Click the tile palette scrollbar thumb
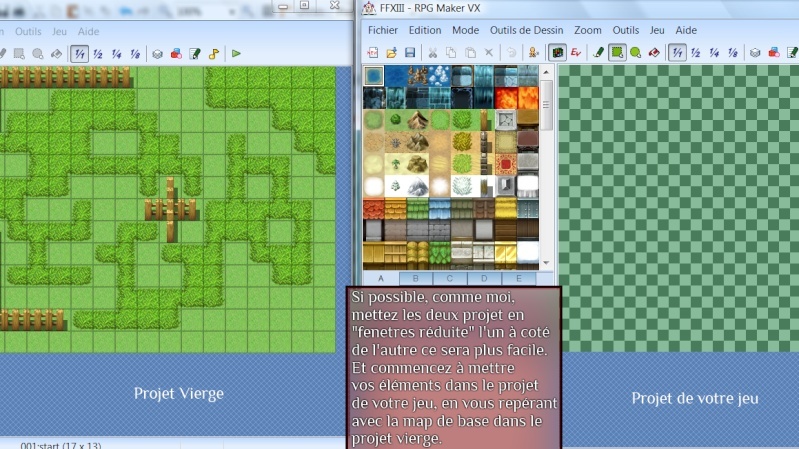 pos(546,104)
